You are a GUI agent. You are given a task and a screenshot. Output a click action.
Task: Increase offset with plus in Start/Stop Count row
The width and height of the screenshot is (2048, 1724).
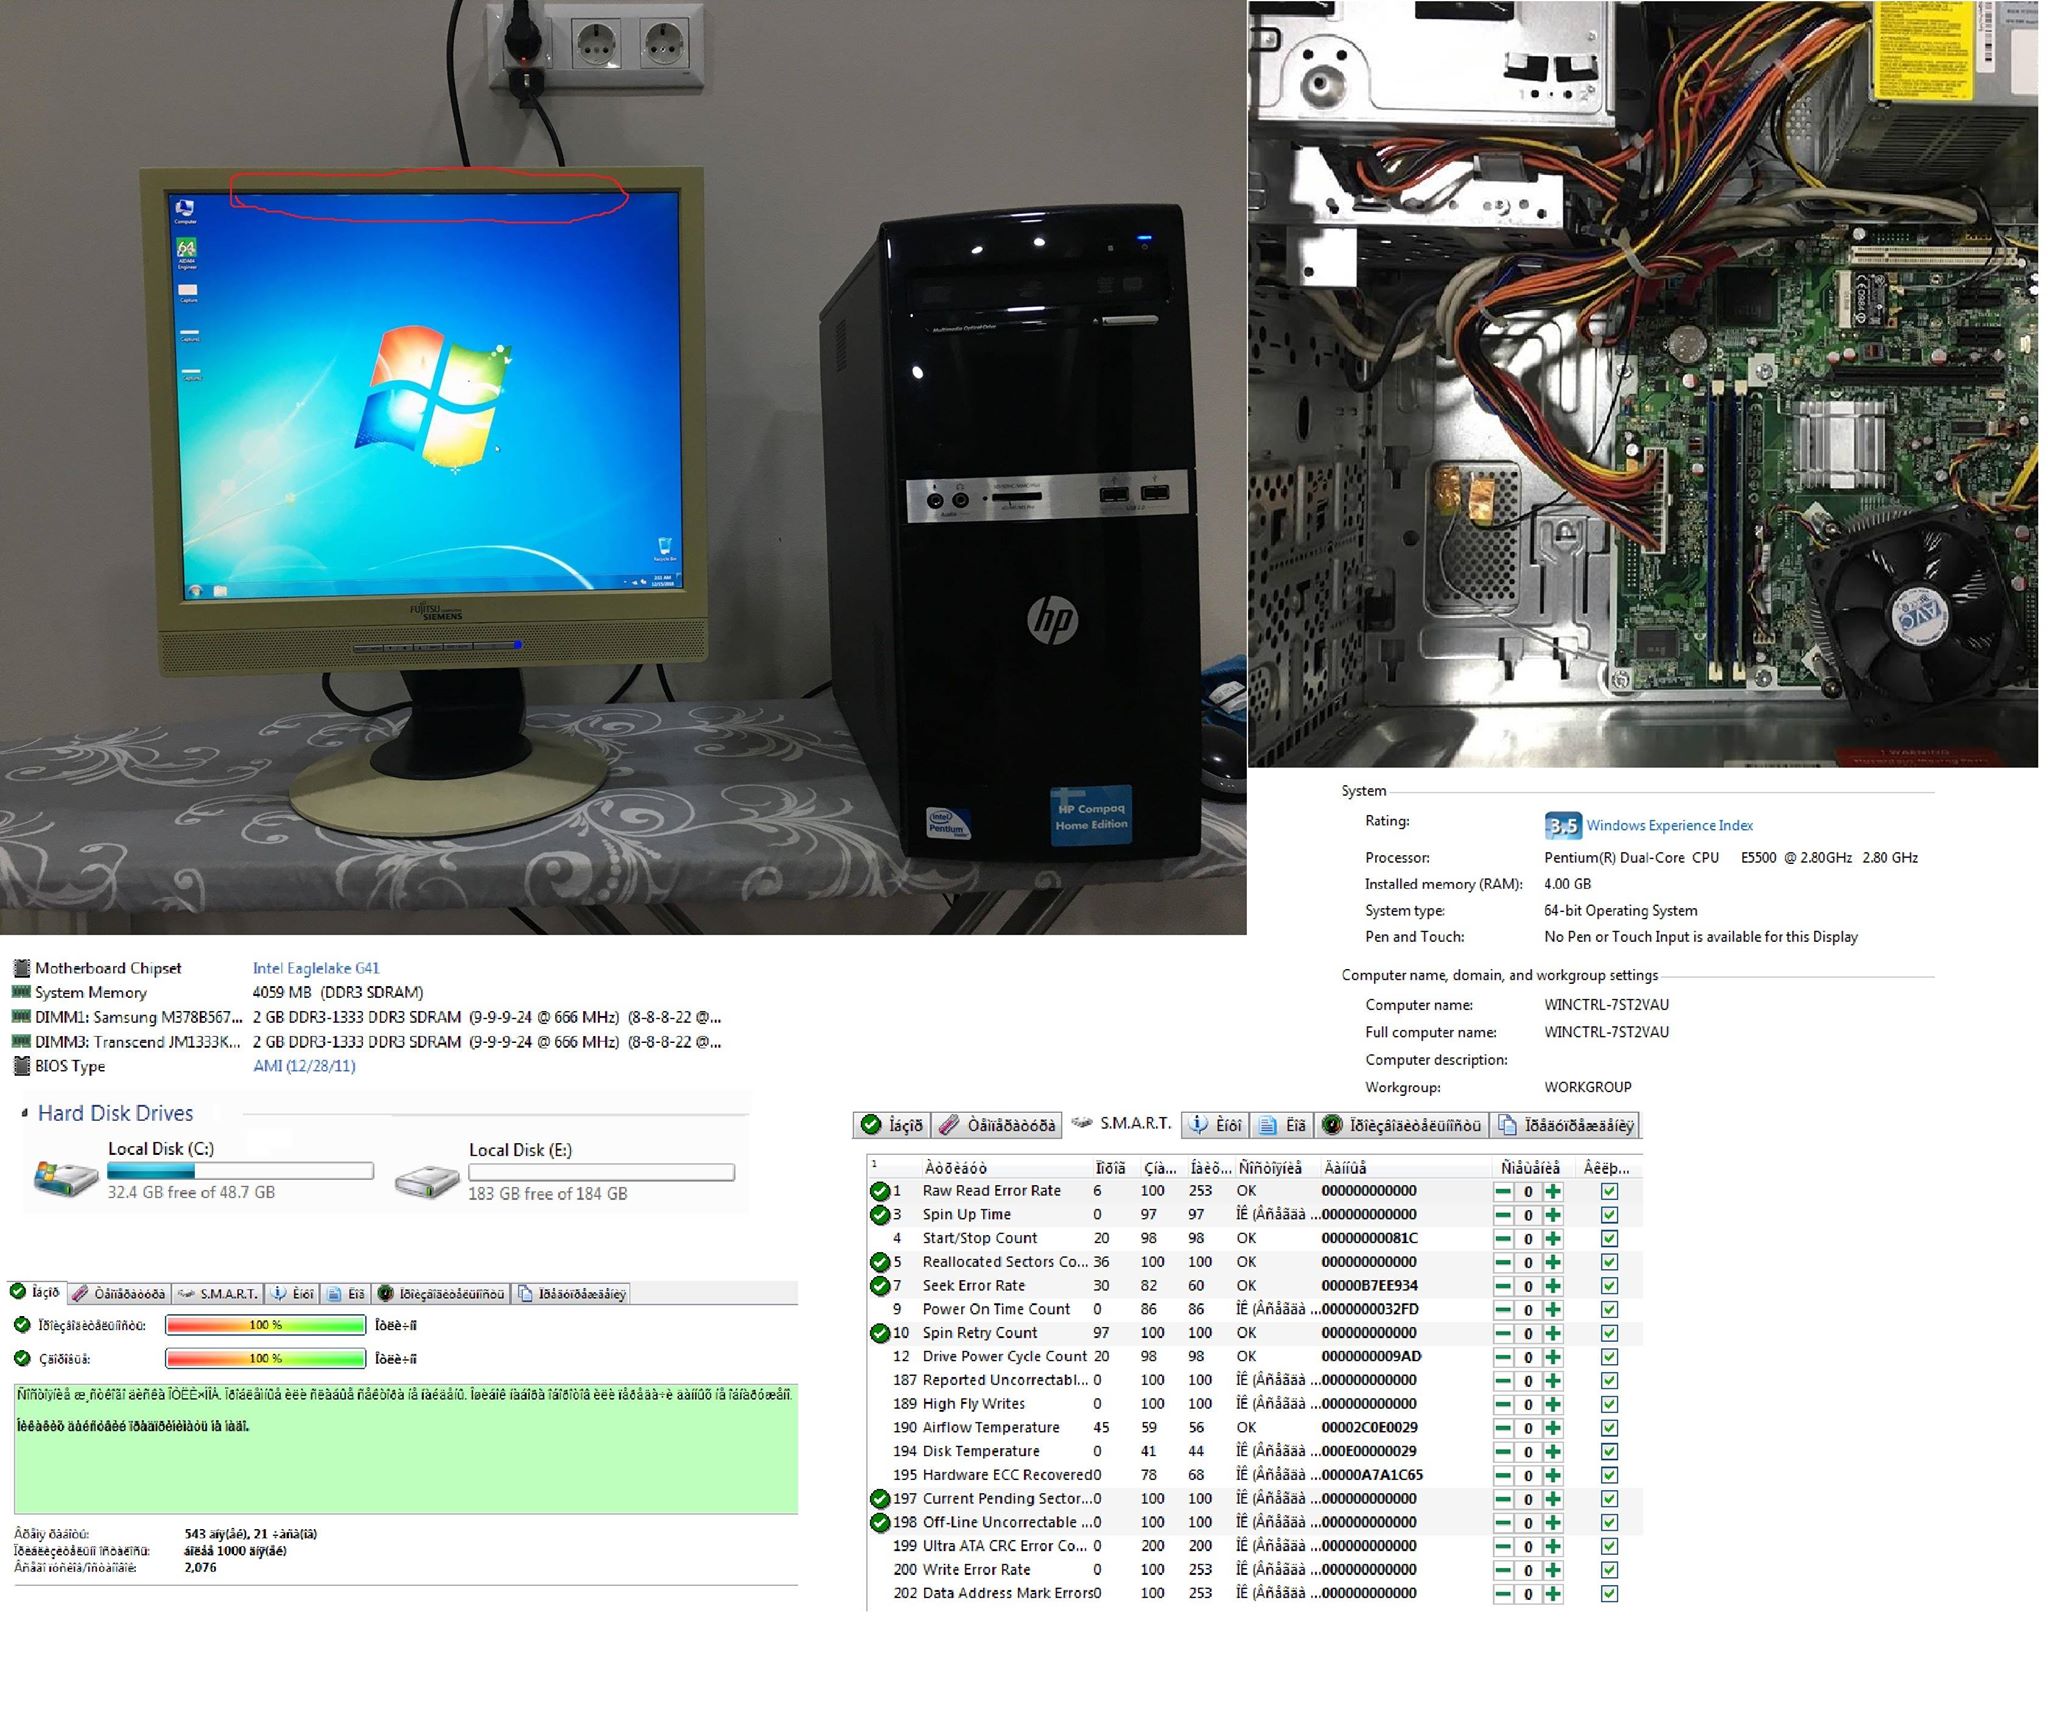(x=1553, y=1239)
